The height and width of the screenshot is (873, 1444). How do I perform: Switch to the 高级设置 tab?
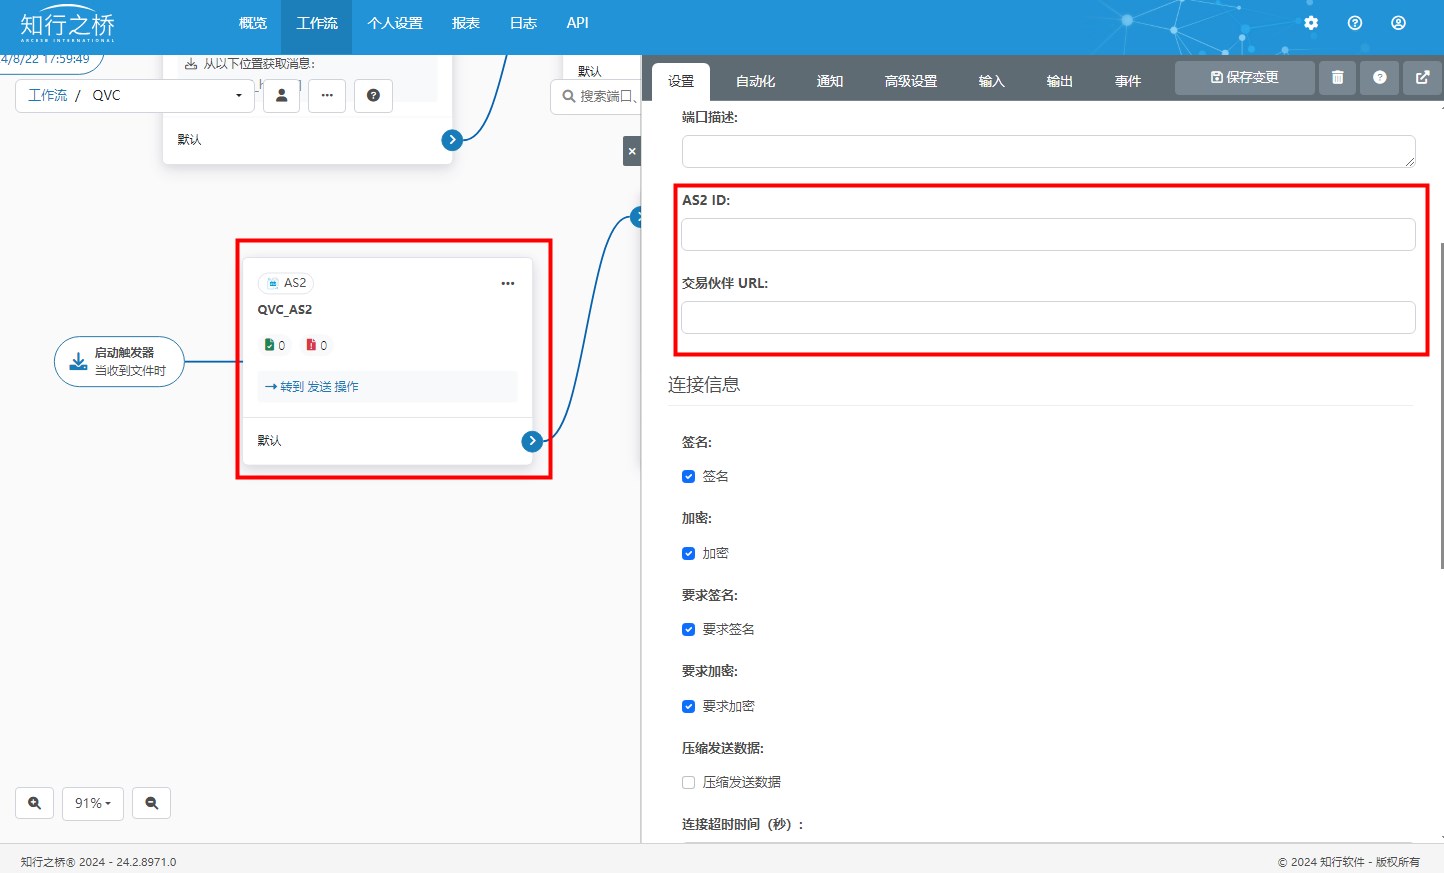click(910, 81)
